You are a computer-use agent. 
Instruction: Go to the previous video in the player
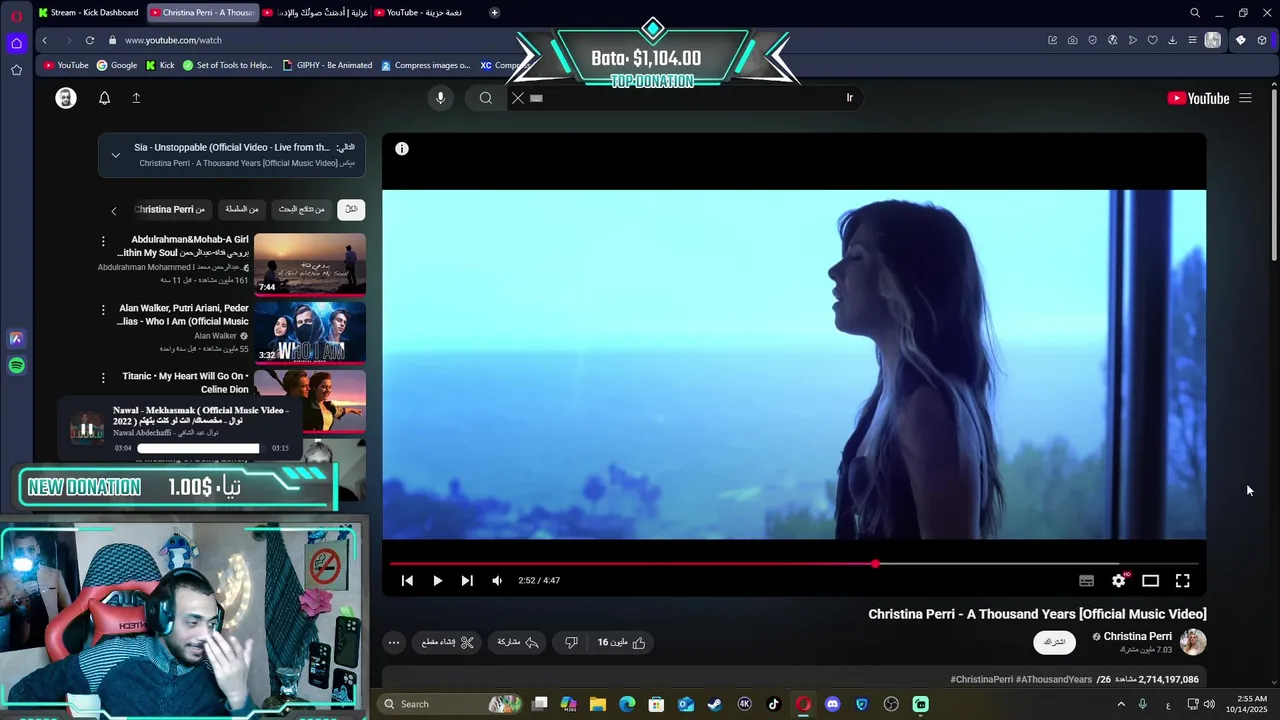(407, 580)
